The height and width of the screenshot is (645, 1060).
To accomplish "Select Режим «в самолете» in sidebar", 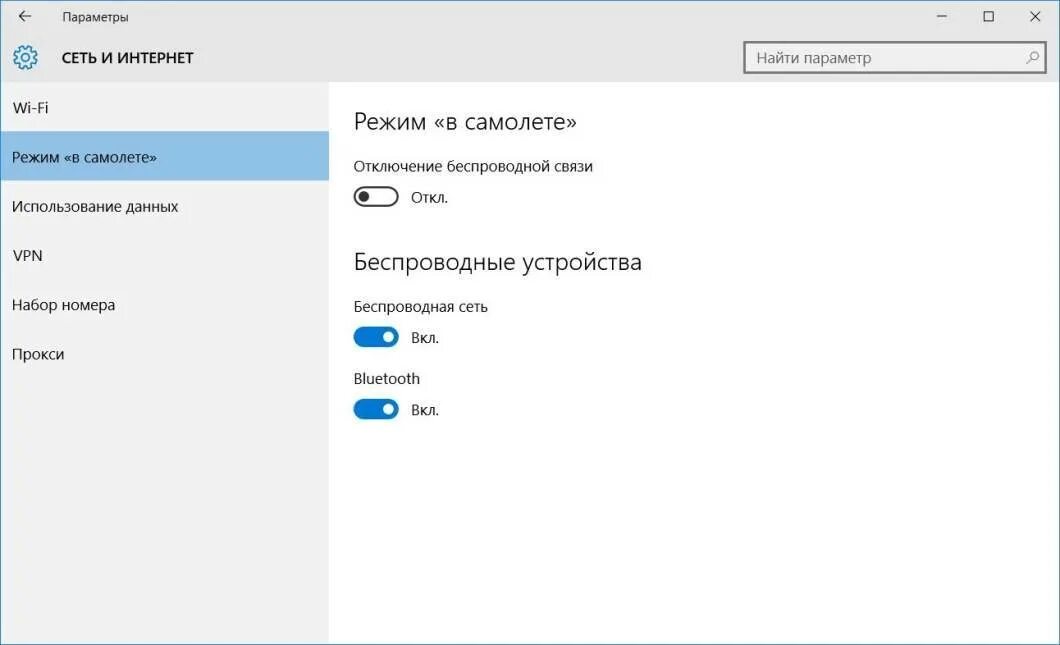I will coord(164,157).
